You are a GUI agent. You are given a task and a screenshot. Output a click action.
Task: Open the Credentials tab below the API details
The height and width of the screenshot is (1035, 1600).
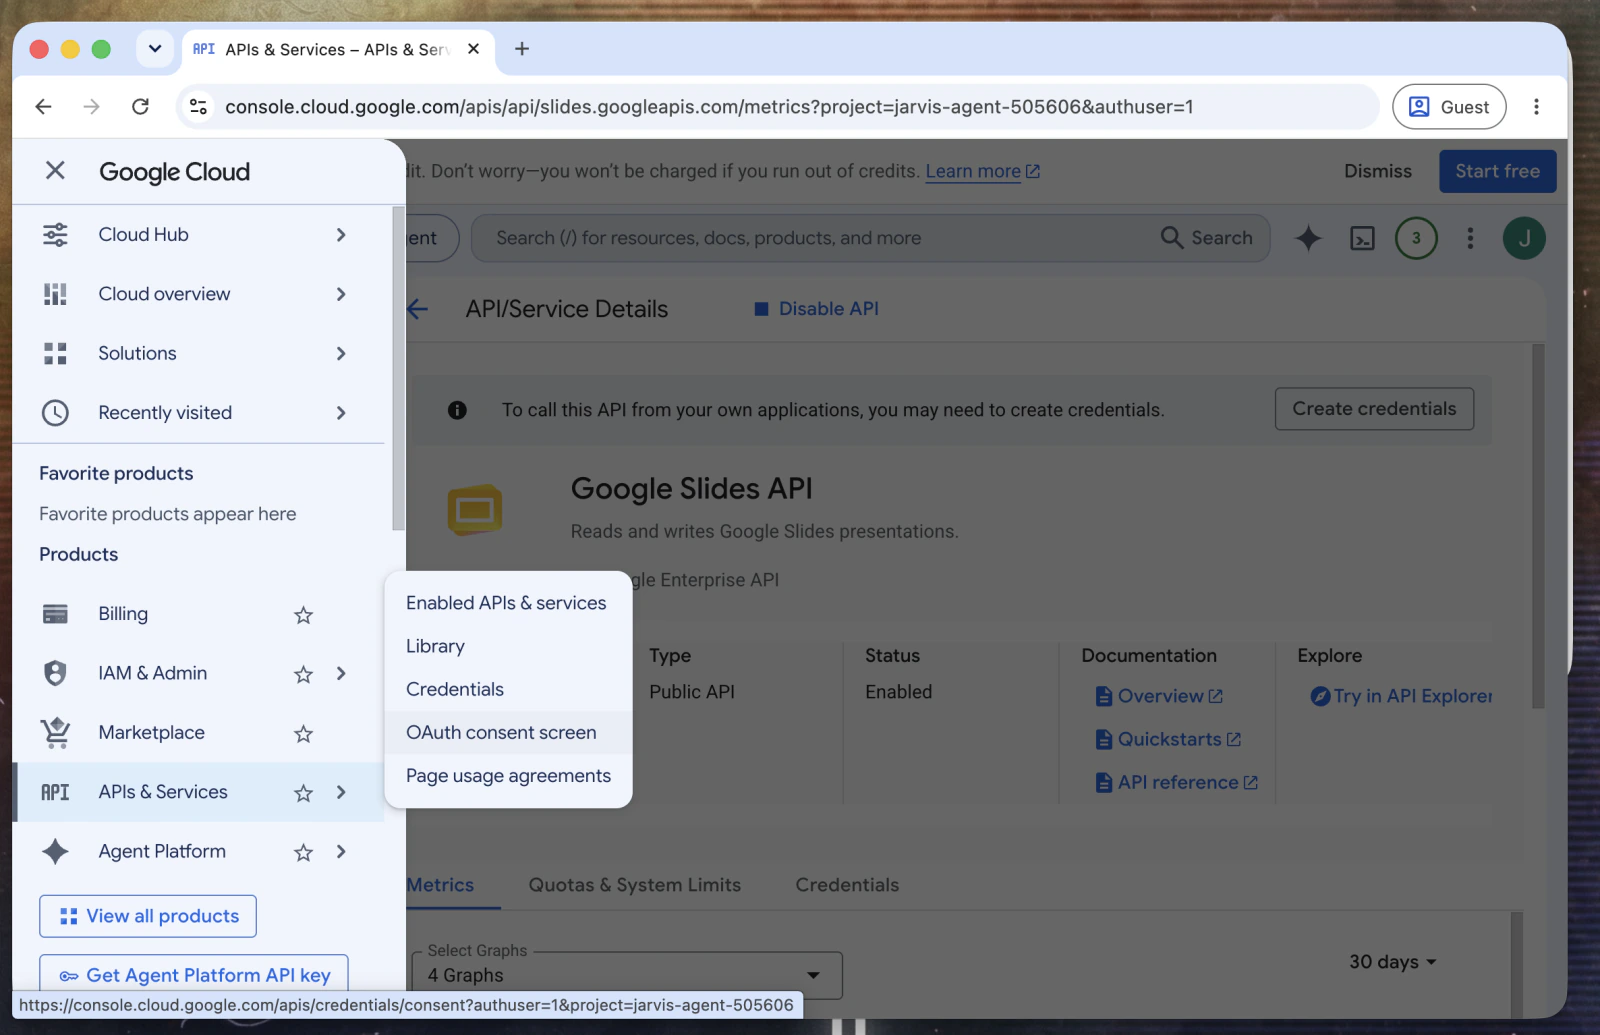tap(847, 885)
